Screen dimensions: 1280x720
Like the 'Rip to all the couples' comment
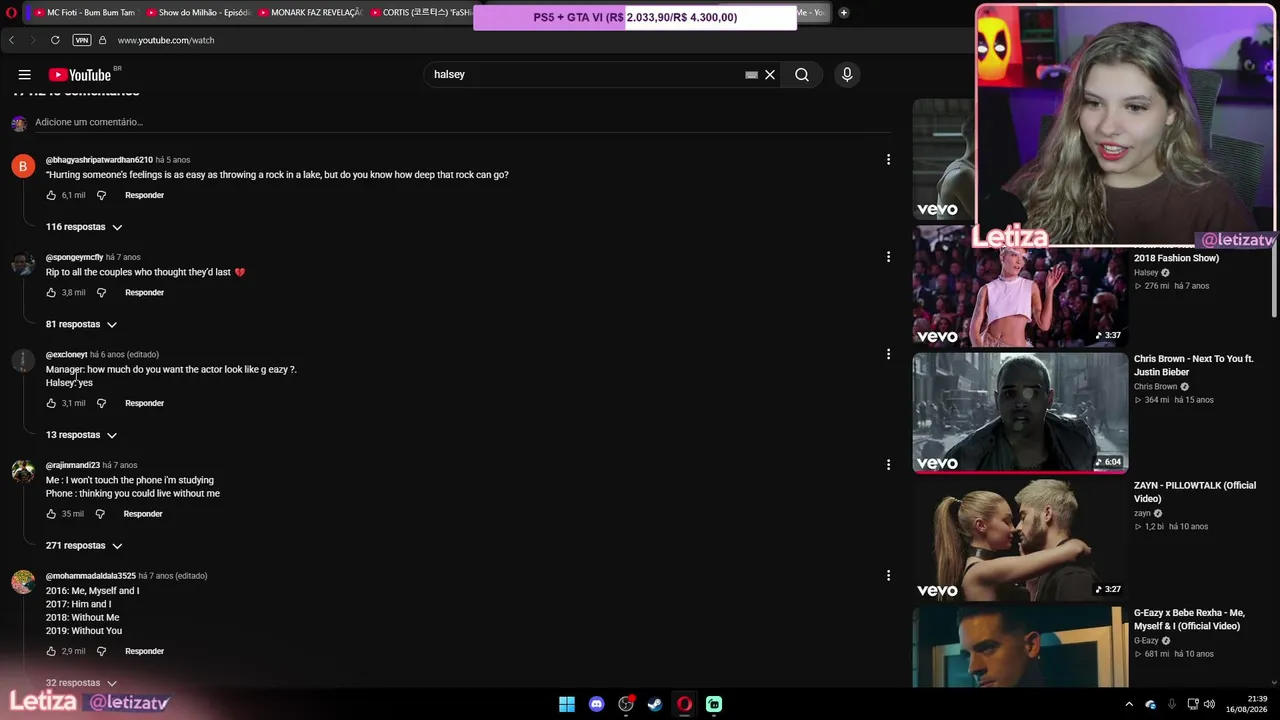[52, 293]
